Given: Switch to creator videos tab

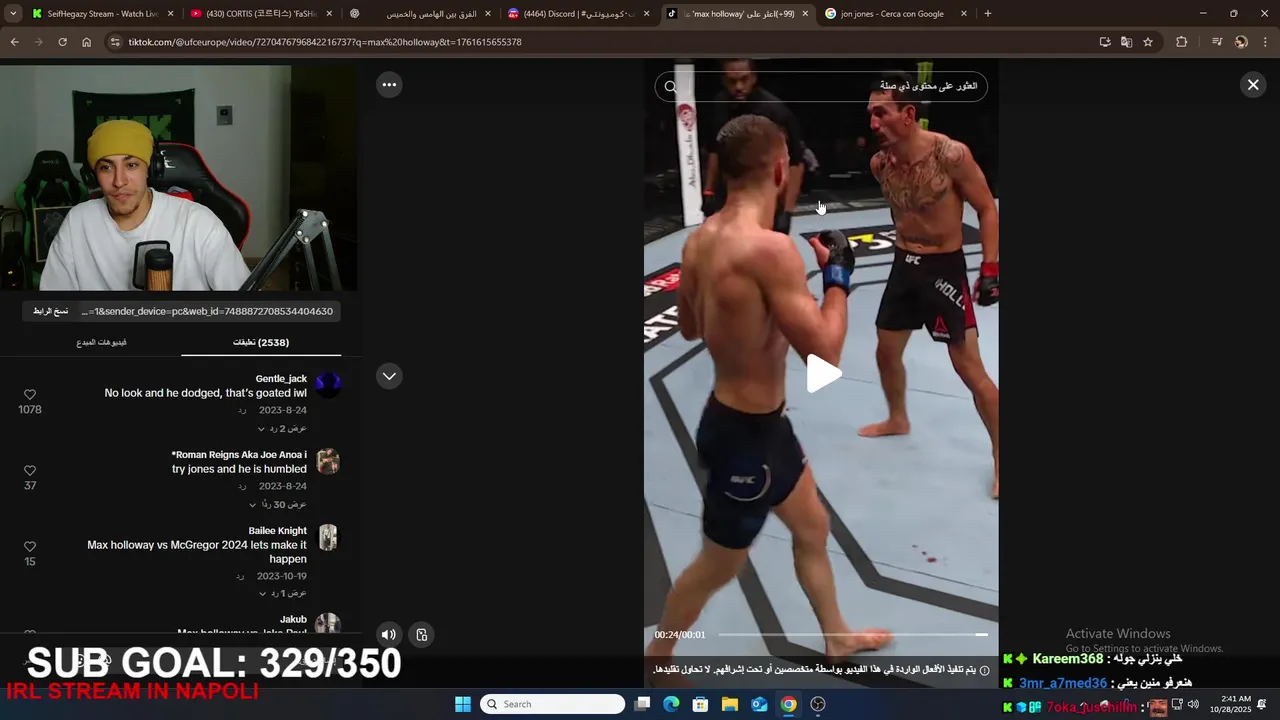Looking at the screenshot, I should (x=101, y=342).
